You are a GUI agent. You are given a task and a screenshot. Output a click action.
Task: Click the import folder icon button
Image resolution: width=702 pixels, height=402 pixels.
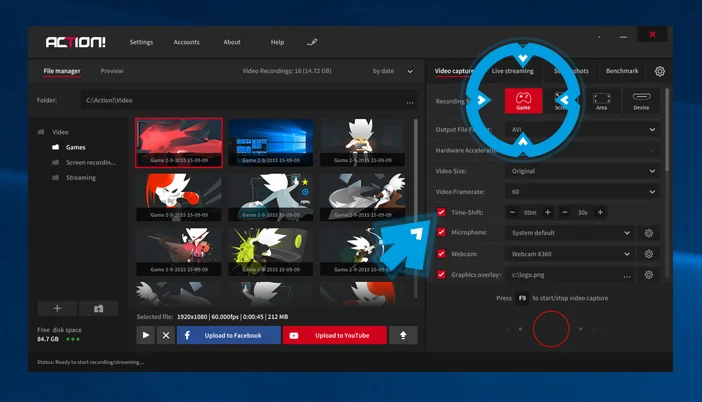98,308
